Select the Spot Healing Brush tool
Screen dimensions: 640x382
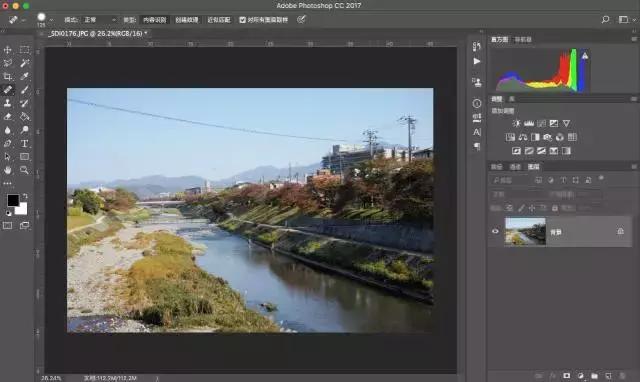(x=7, y=90)
